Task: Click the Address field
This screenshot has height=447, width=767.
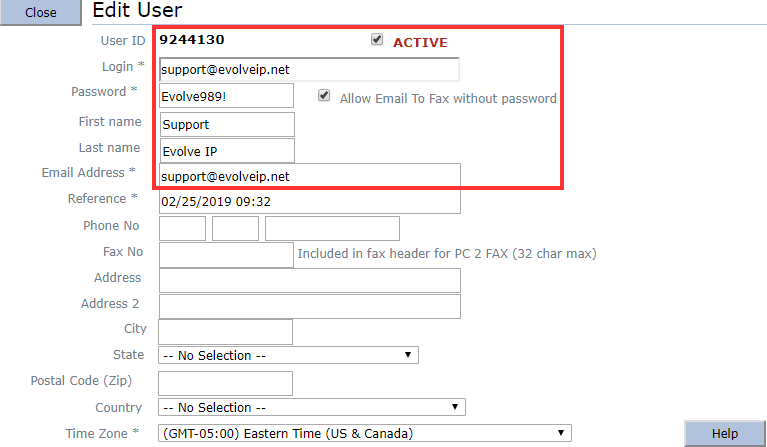Action: [309, 280]
